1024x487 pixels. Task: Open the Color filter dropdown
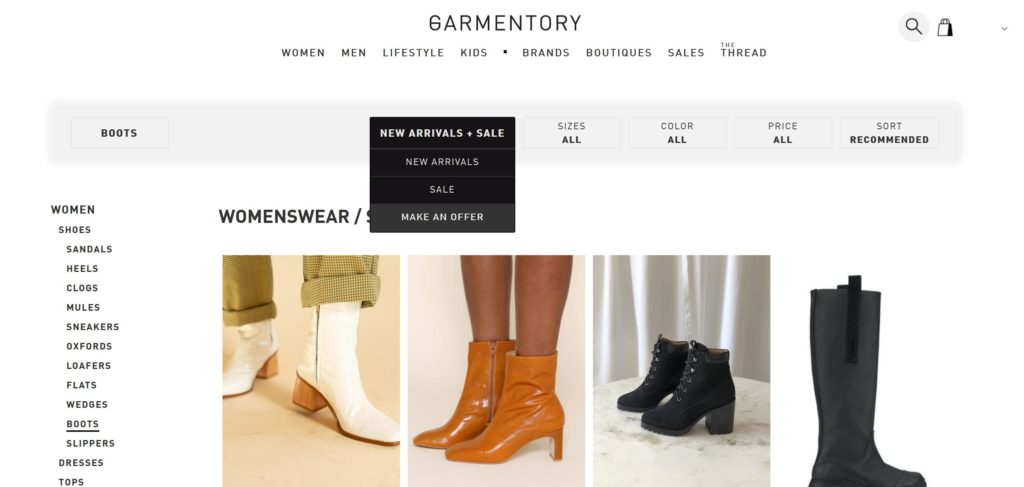677,133
